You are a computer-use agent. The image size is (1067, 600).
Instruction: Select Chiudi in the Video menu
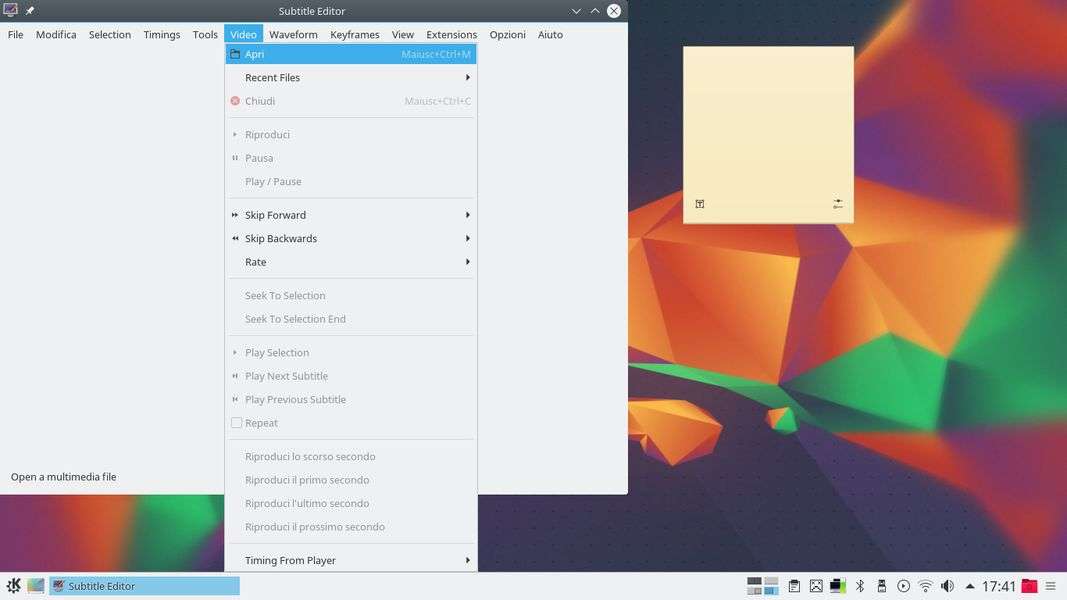coord(350,101)
